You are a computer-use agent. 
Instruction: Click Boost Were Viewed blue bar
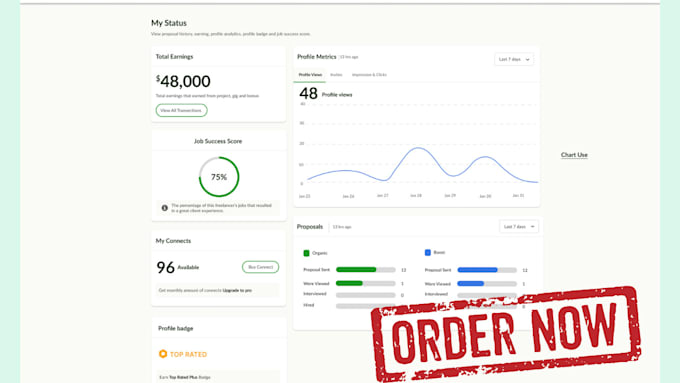(x=471, y=284)
